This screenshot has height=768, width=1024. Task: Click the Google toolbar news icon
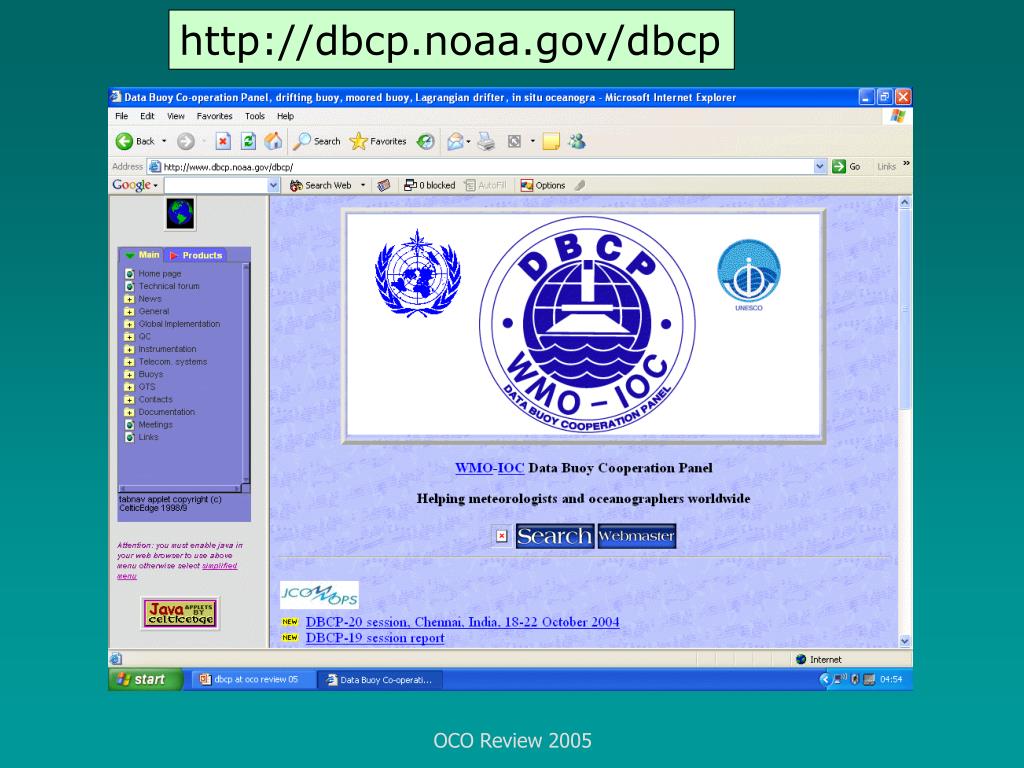384,185
